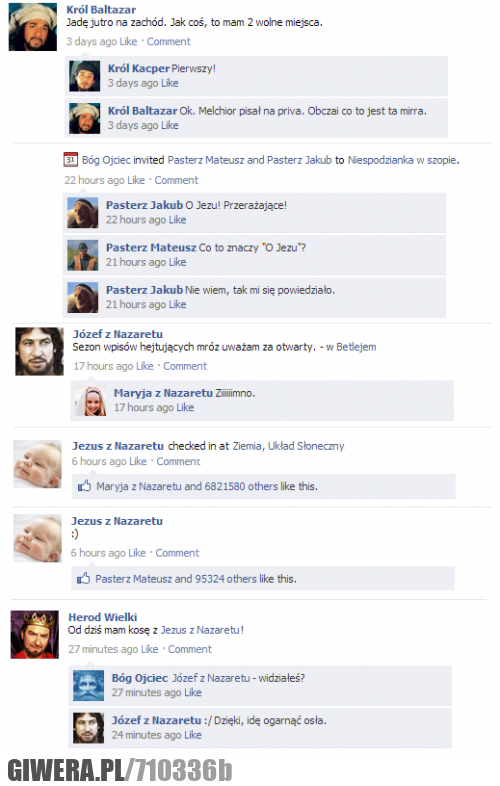
Task: Open Herod Wielki's crowned avatar
Action: coord(35,634)
